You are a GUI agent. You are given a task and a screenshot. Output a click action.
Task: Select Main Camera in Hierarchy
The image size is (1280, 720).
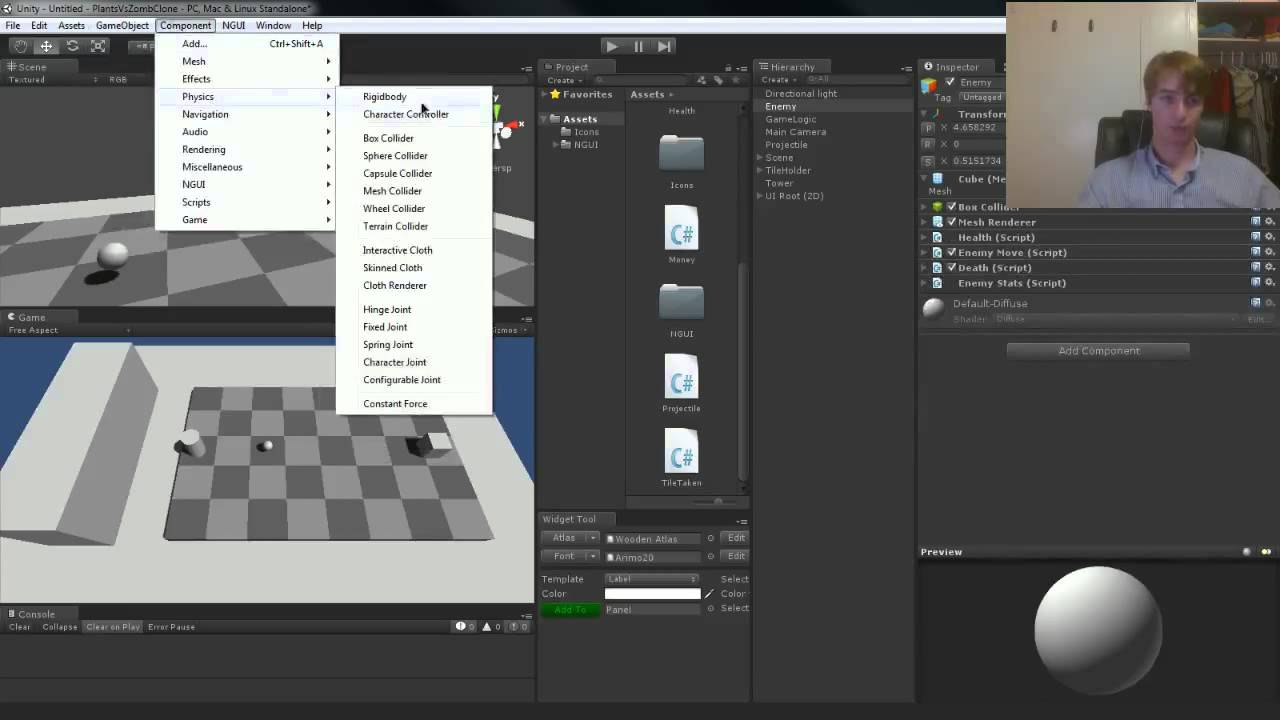(x=796, y=132)
